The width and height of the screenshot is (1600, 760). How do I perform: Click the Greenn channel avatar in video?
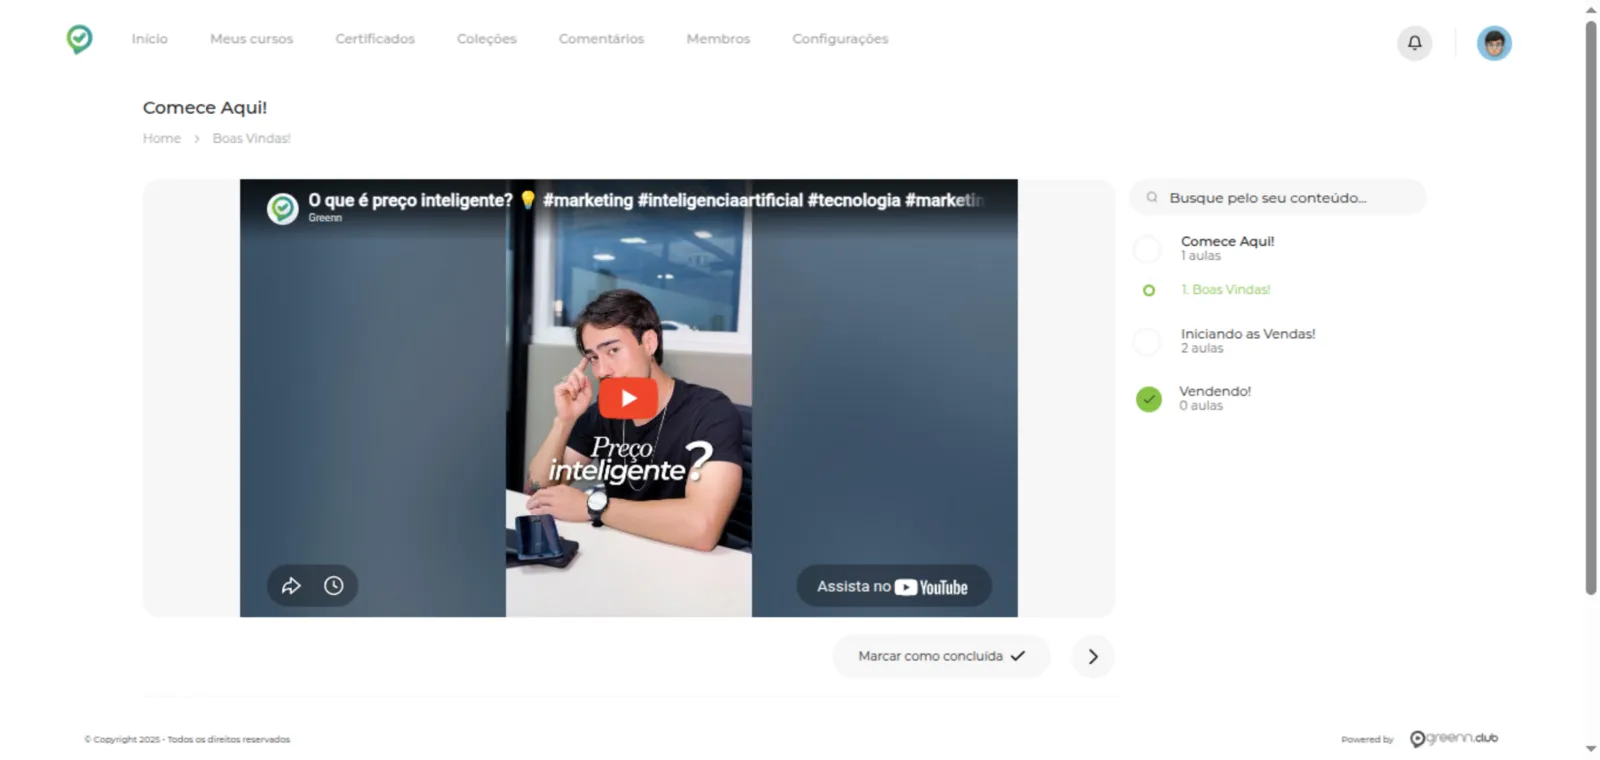[283, 208]
